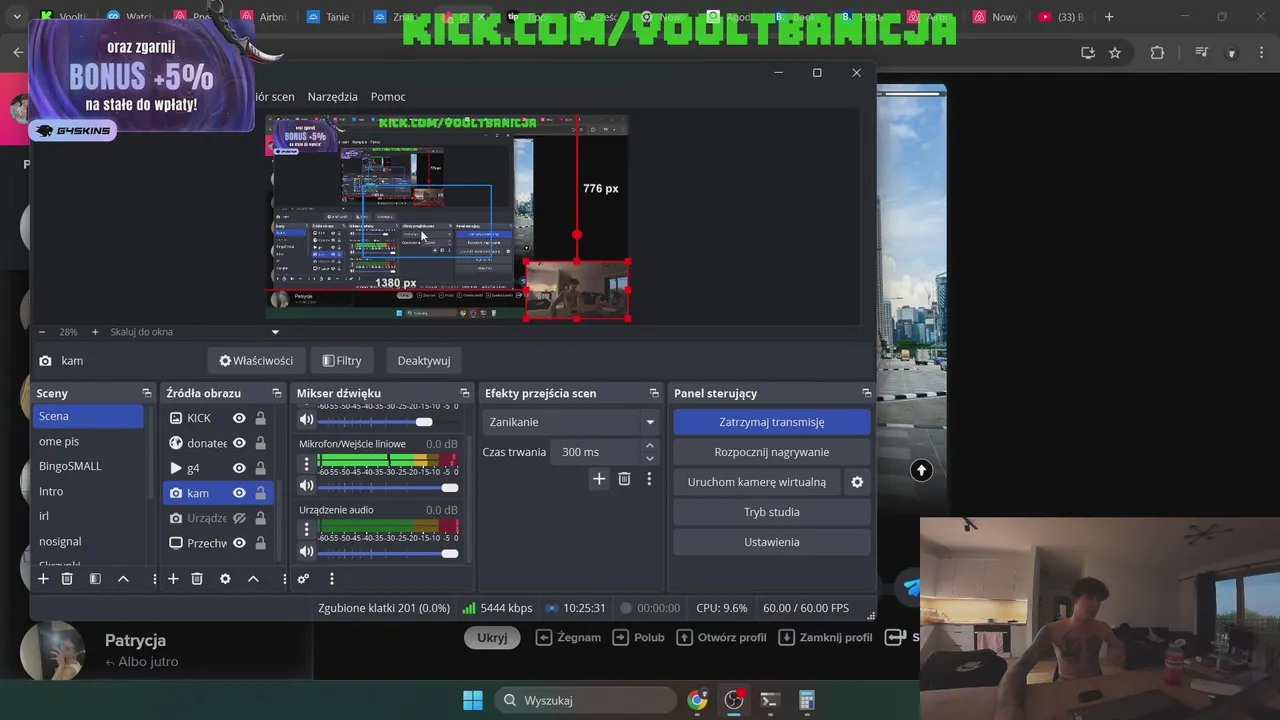The height and width of the screenshot is (720, 1280).
Task: Move source up in Źródła obrazu
Action: [253, 579]
